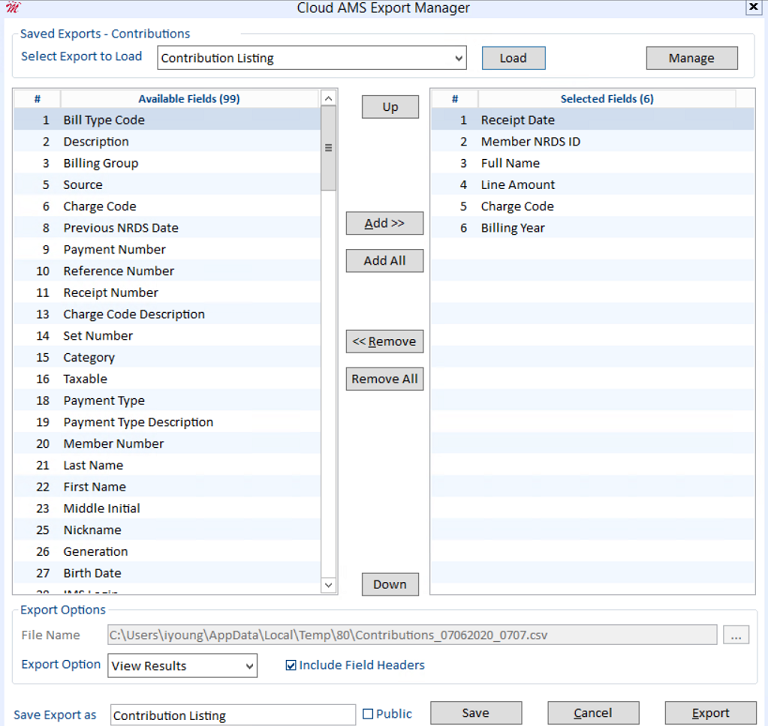The image size is (768, 726).
Task: Select Payment Number field
Action: pos(167,249)
